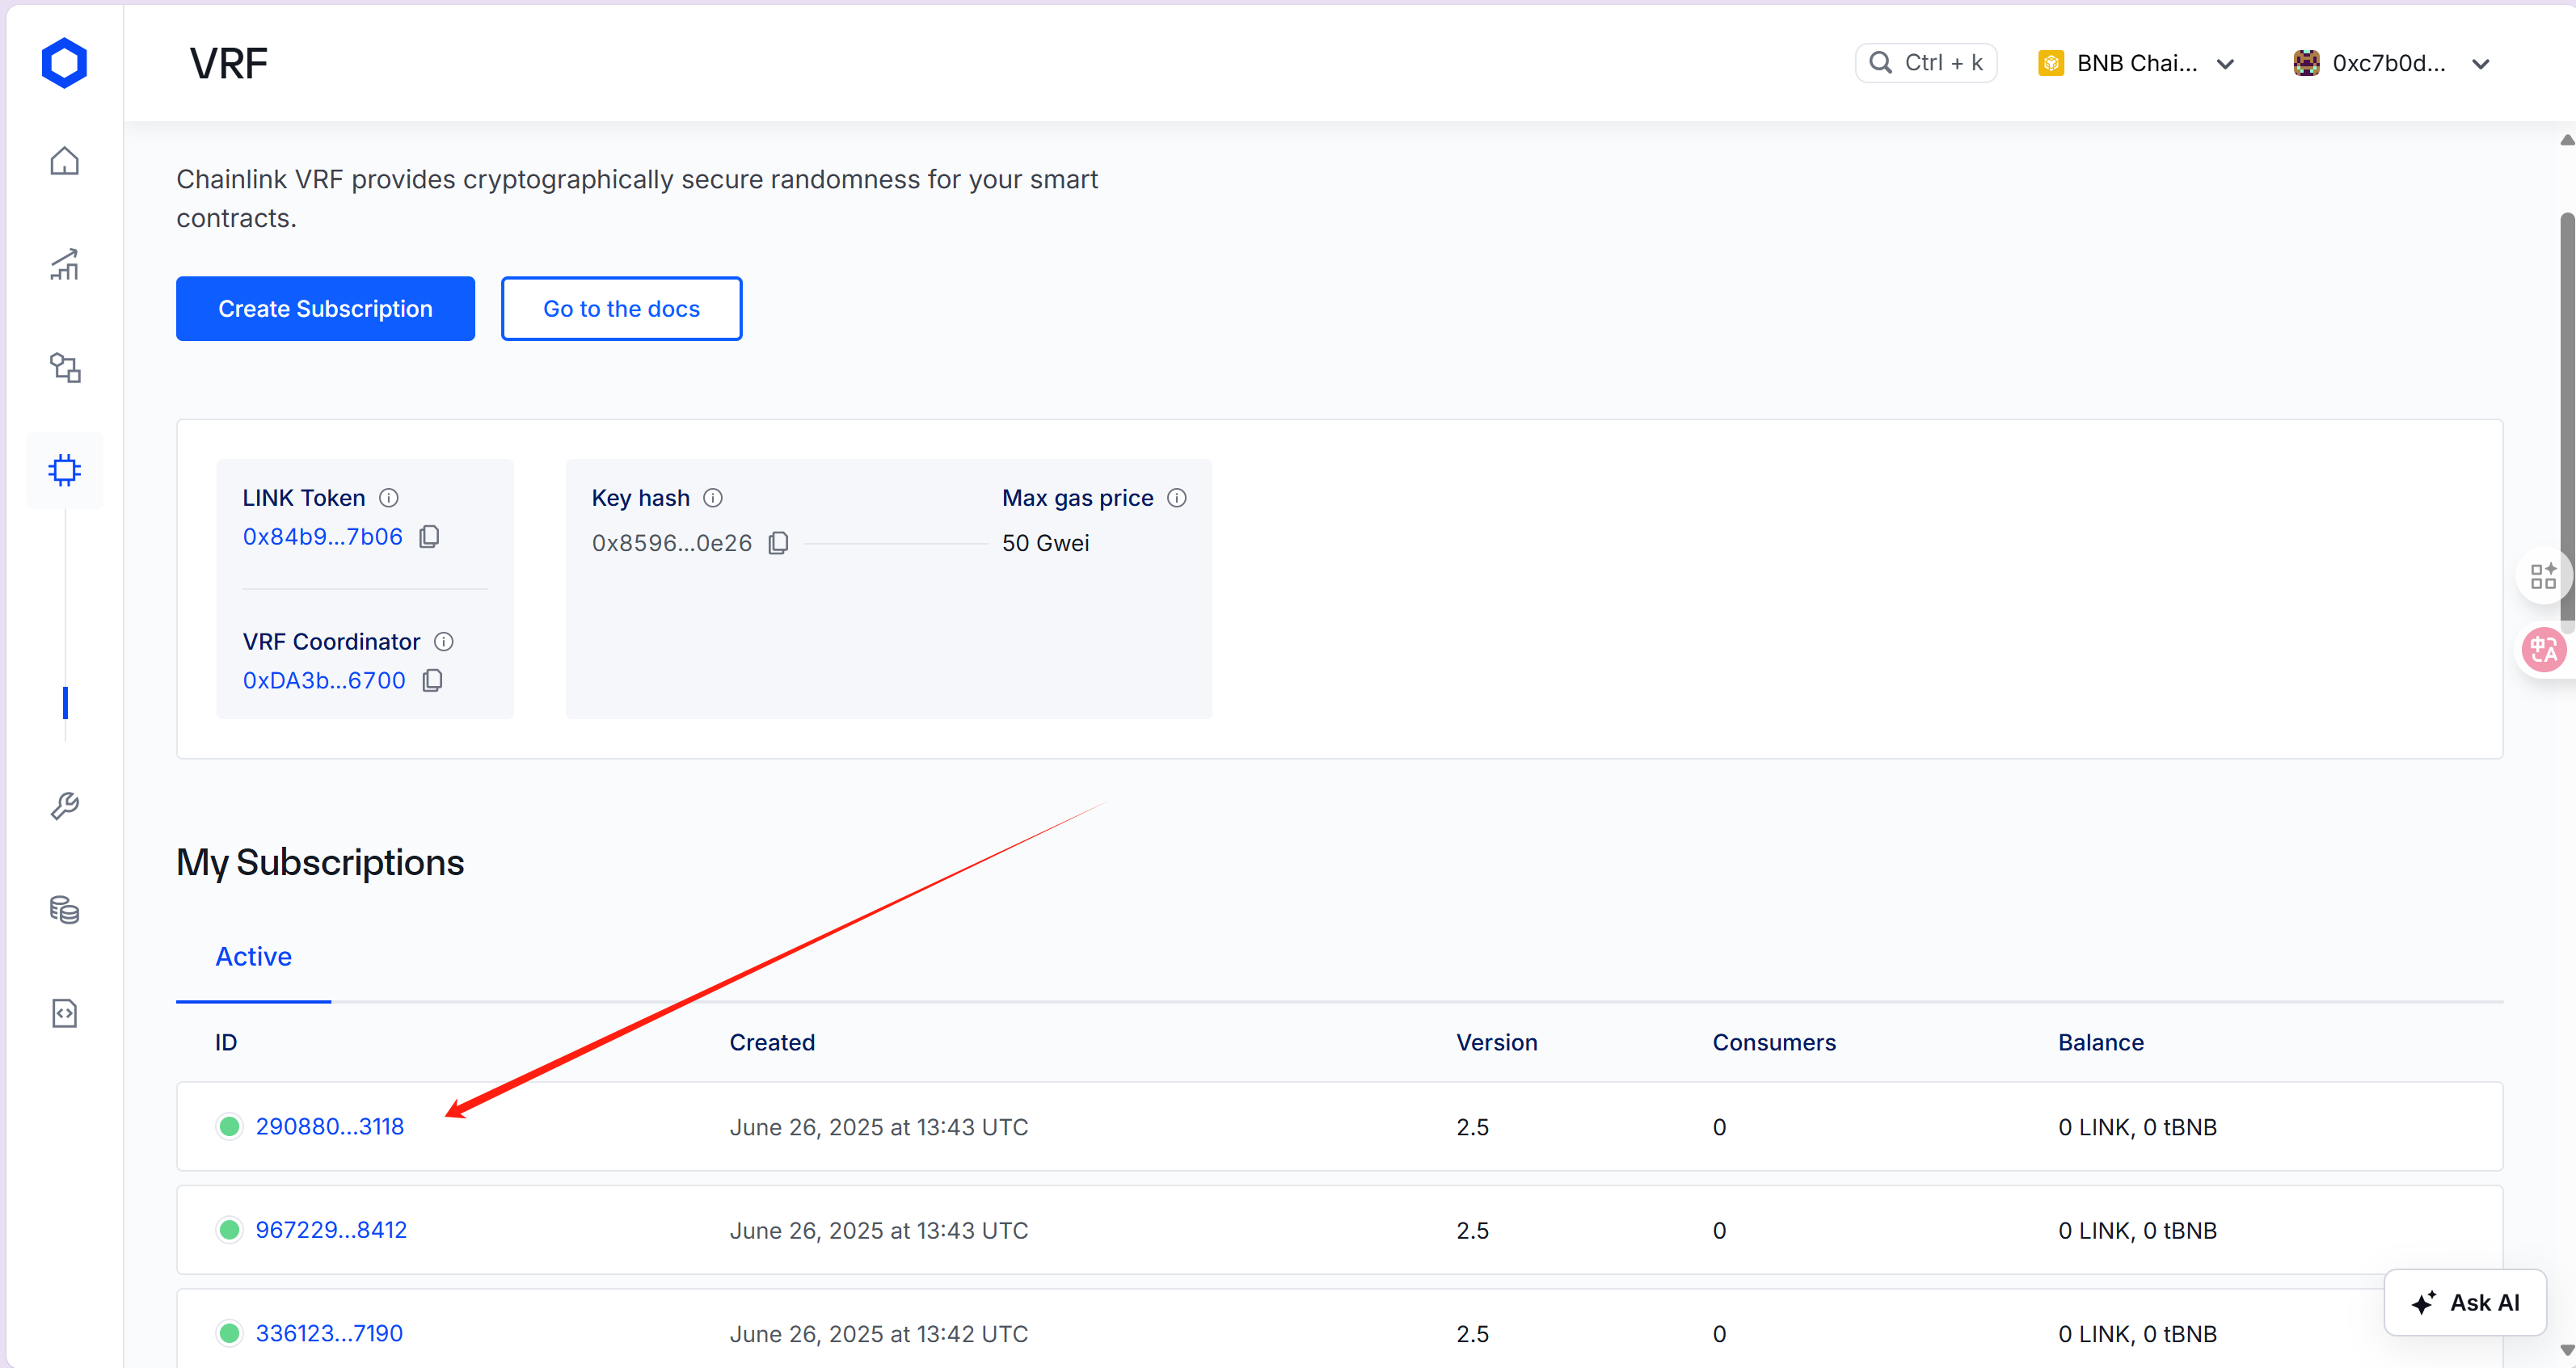Open subscription 336123...7190
Screen dimensions: 2576x1368
coord(329,1334)
